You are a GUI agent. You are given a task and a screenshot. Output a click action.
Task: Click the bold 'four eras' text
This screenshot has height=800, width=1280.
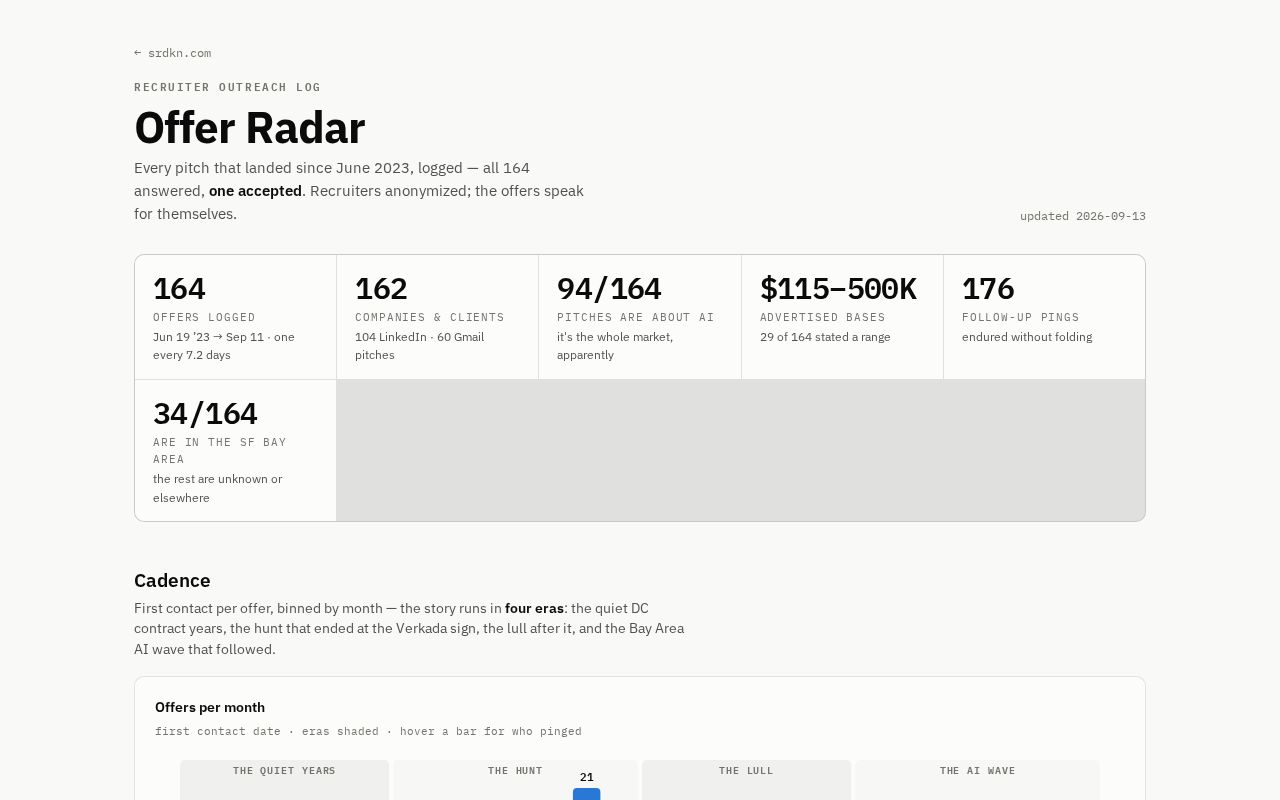click(534, 608)
